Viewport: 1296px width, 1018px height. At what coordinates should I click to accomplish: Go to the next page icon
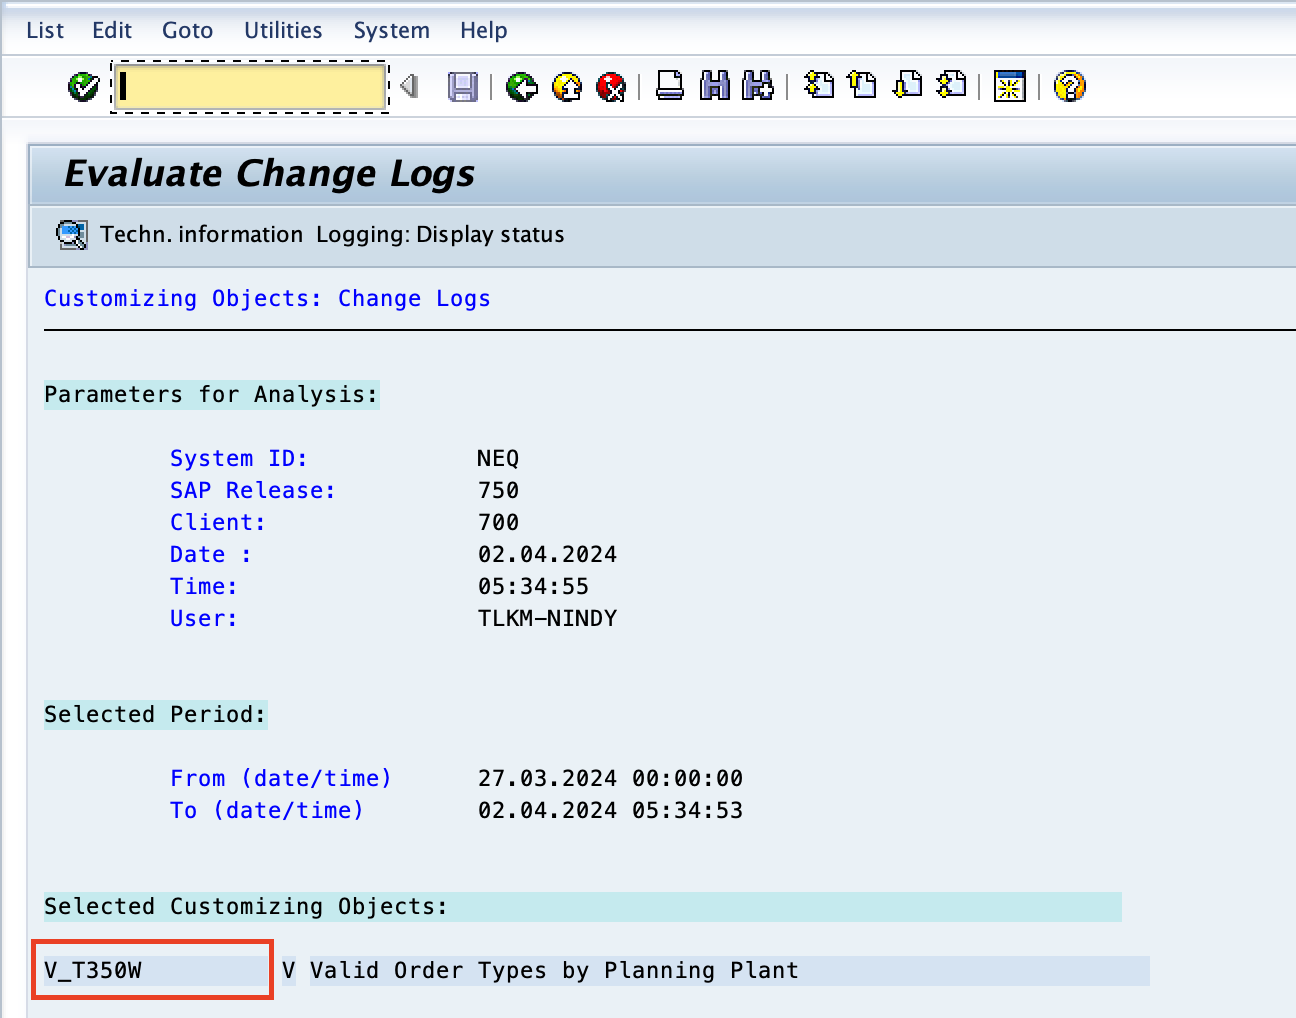tap(908, 87)
